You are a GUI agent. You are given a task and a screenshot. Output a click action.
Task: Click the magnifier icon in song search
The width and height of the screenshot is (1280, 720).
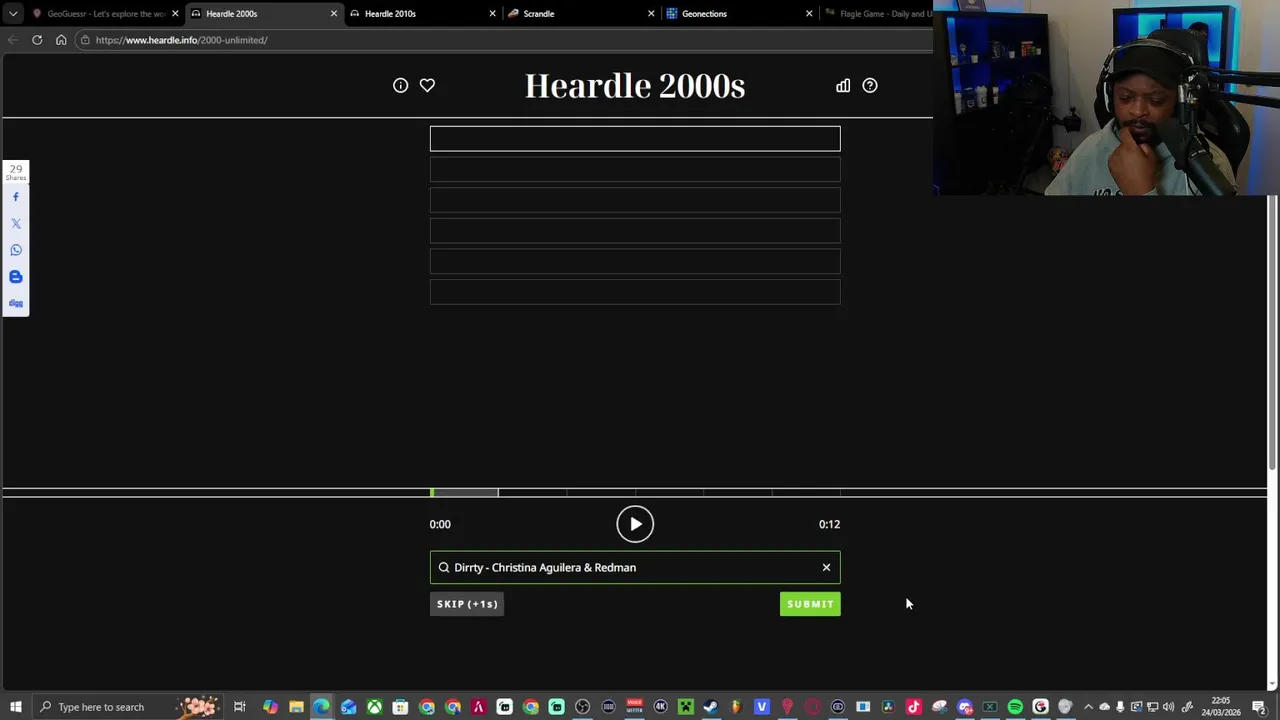[x=444, y=567]
